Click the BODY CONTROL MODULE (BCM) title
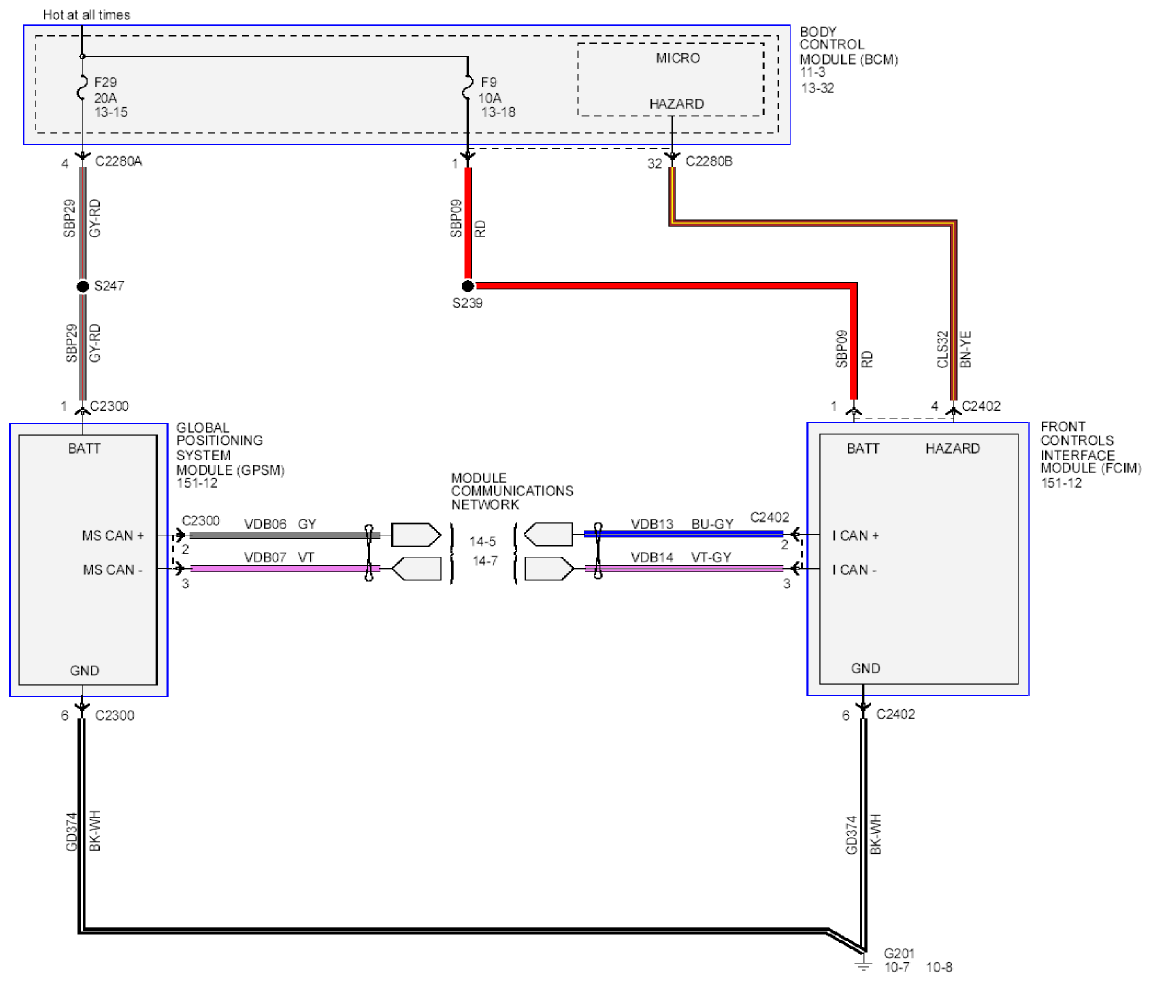The image size is (1151, 982). 849,46
